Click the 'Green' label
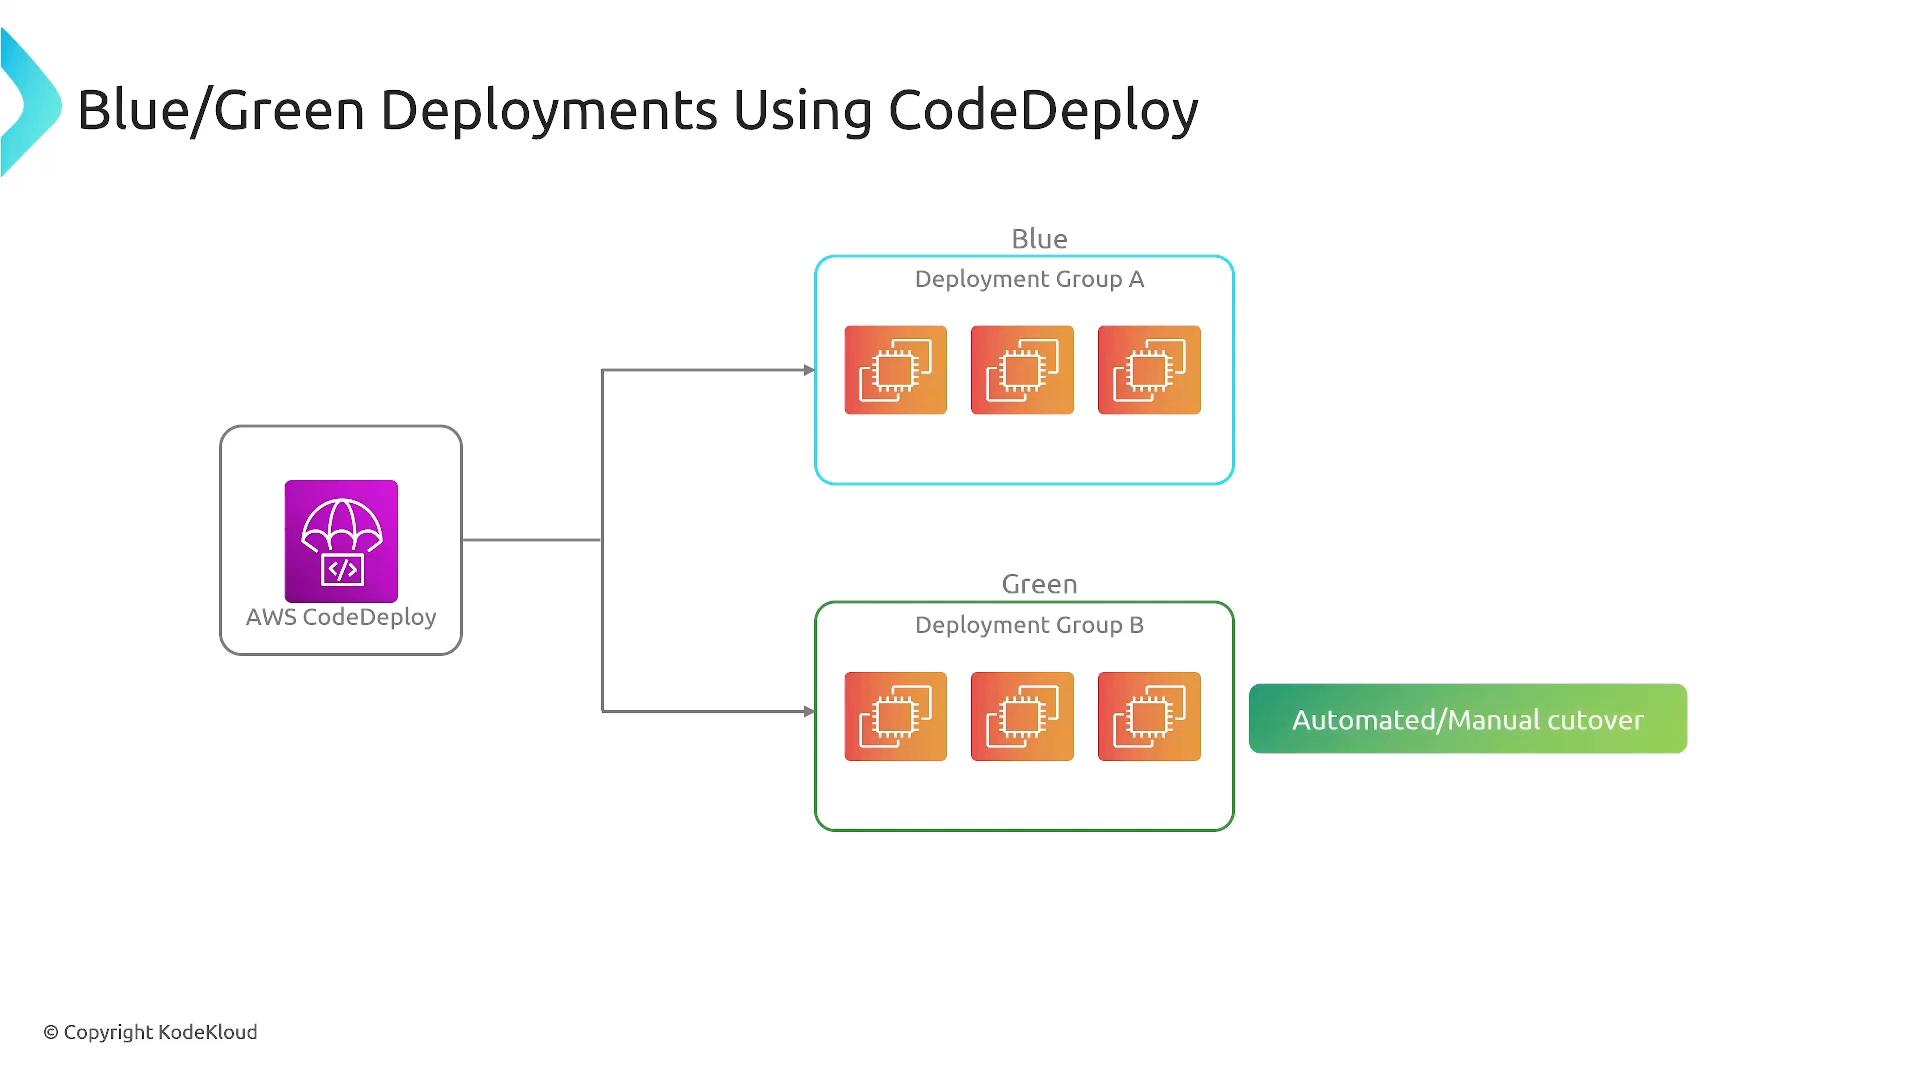 click(x=1039, y=584)
